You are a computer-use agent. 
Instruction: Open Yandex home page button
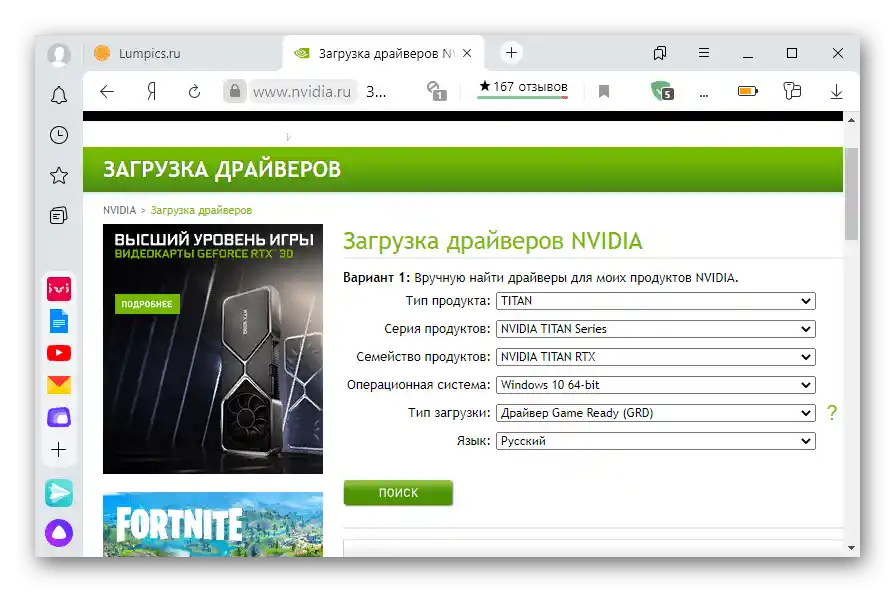pyautogui.click(x=151, y=91)
